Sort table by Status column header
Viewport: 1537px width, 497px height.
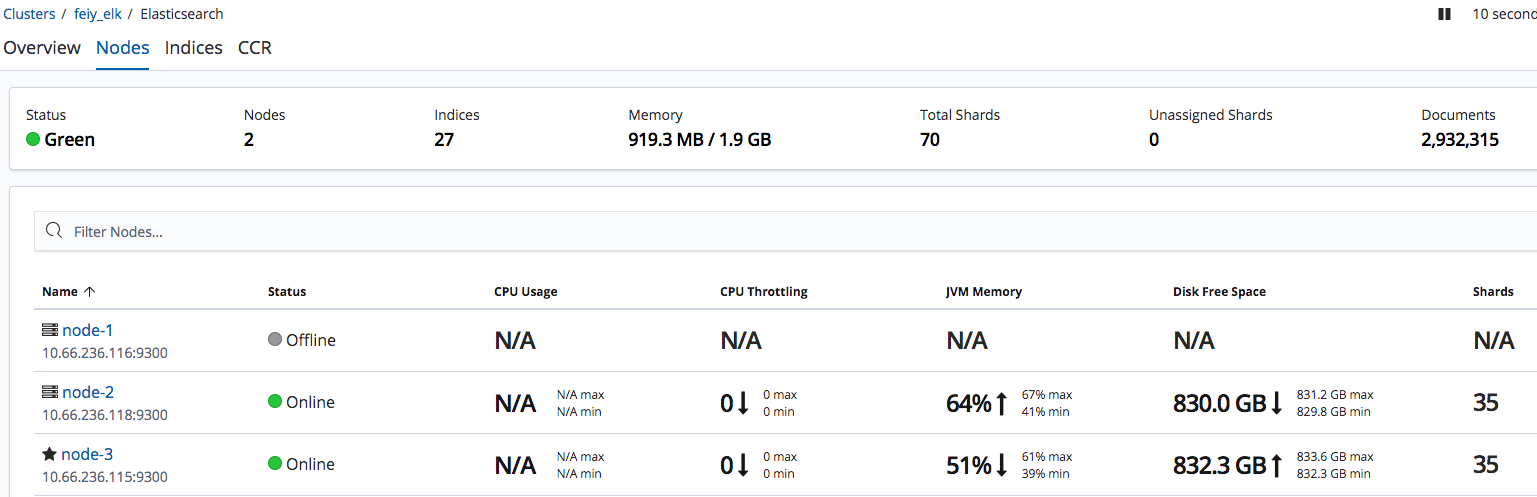coord(287,292)
